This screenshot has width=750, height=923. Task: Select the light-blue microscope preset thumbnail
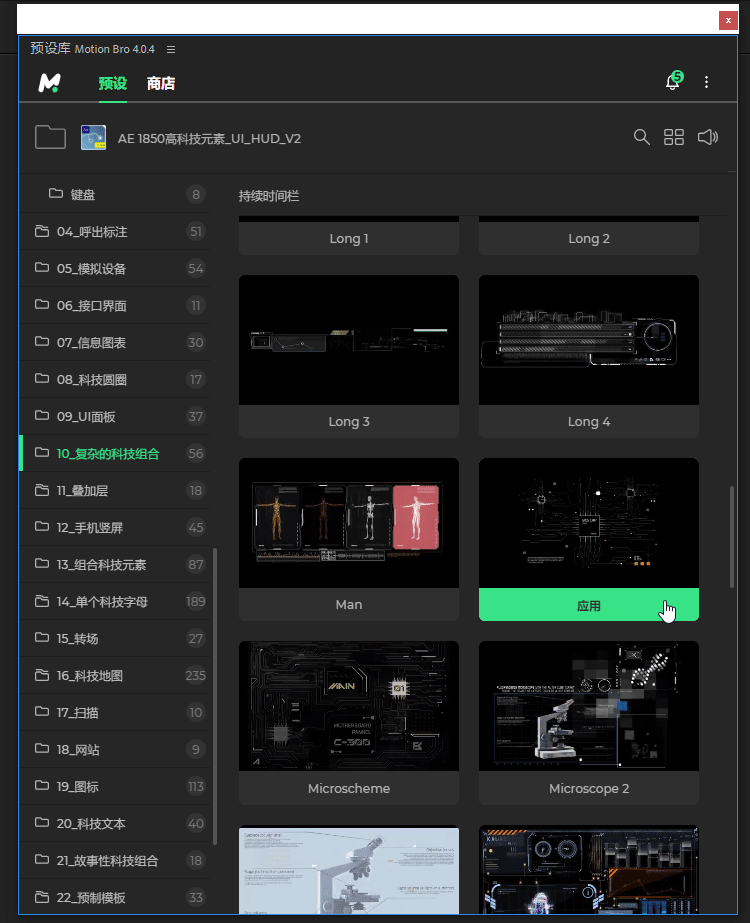click(x=349, y=870)
